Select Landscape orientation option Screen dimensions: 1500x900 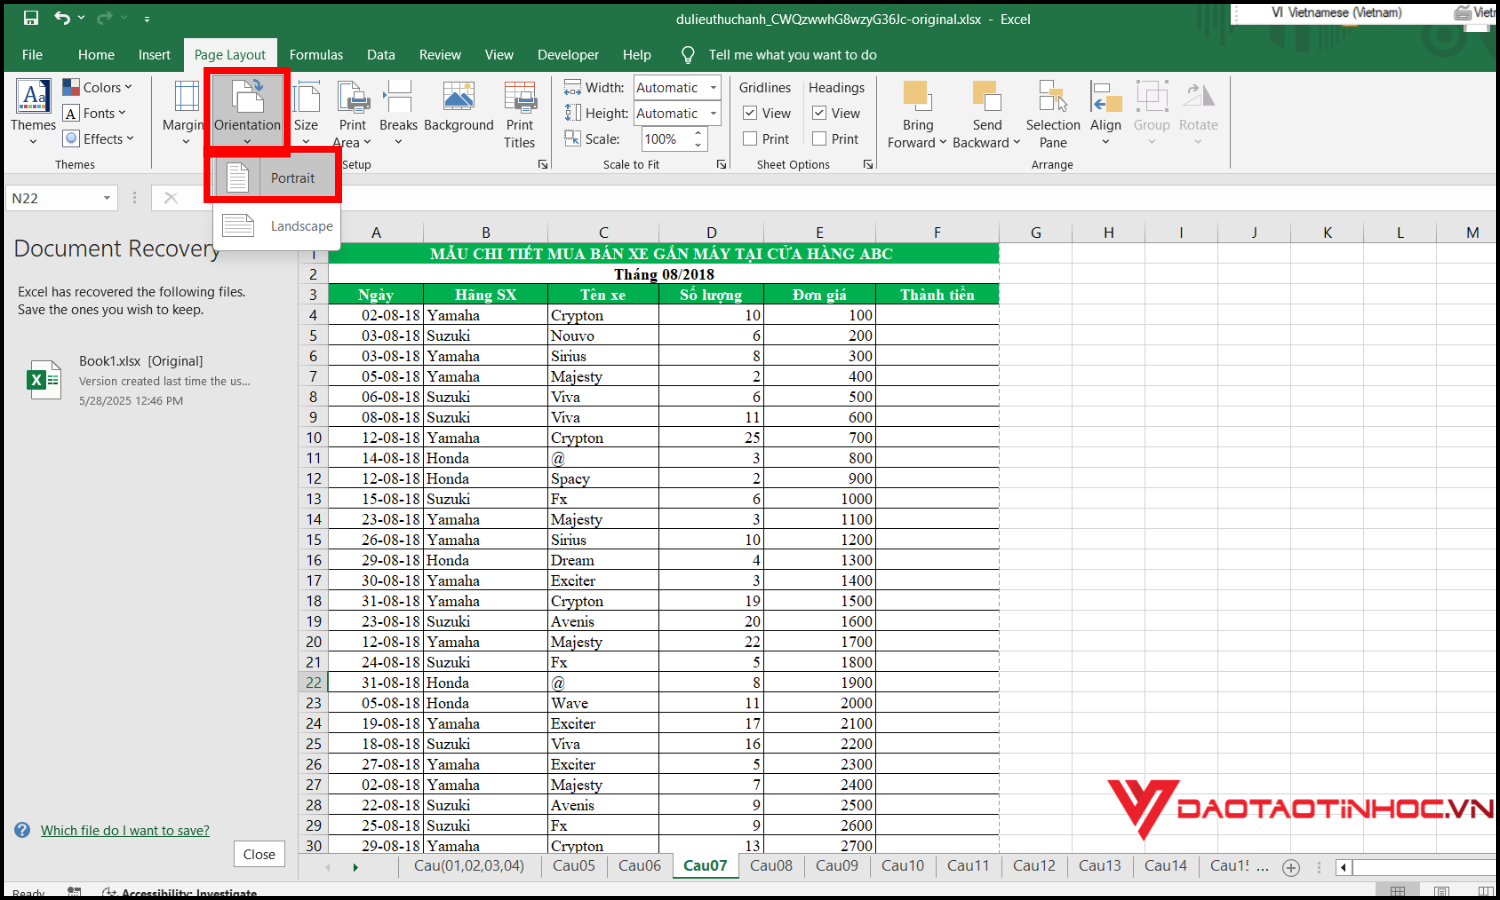278,226
